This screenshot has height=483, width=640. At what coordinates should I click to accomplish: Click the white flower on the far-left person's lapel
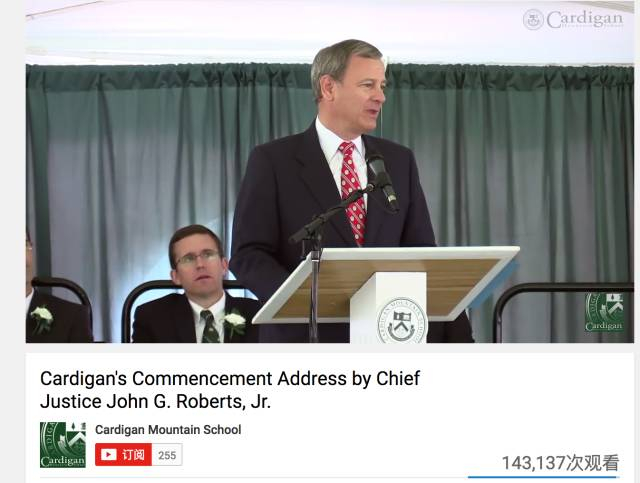42,317
